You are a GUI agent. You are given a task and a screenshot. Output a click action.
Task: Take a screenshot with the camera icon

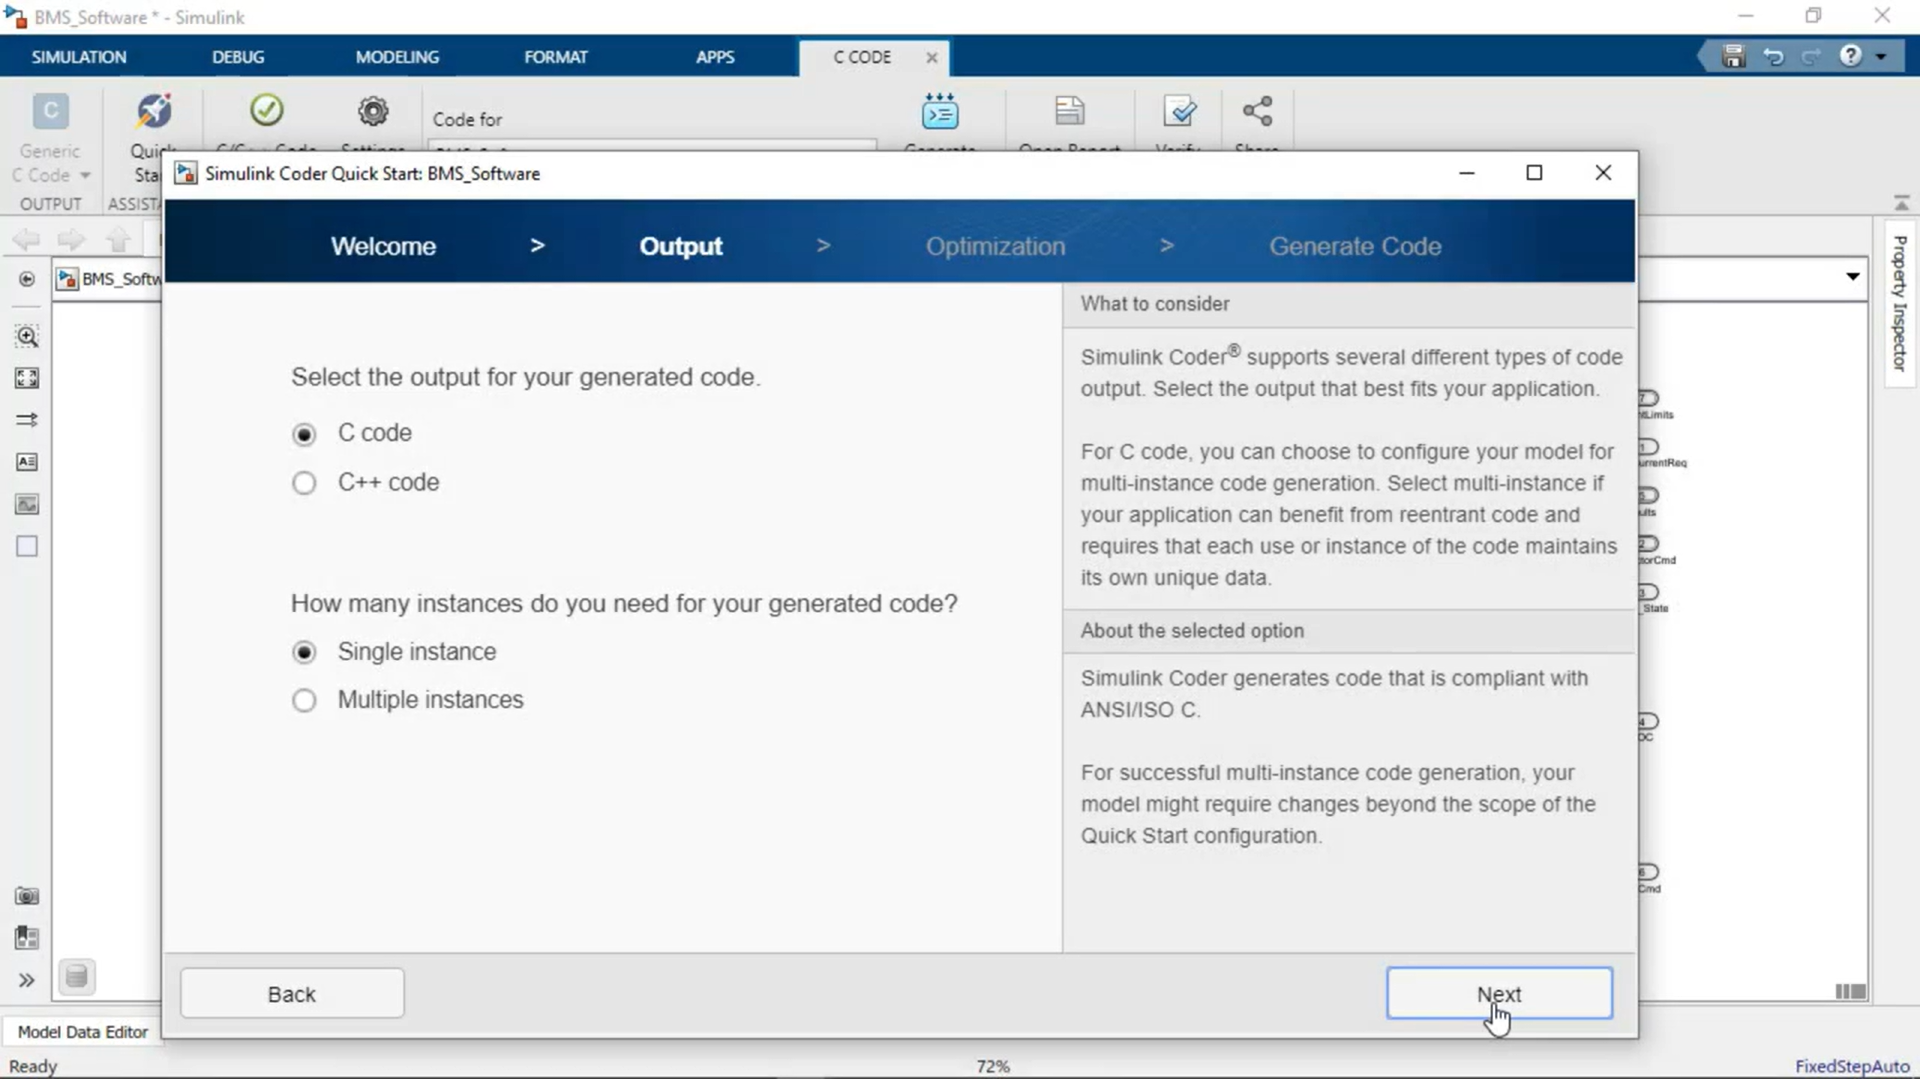[x=27, y=896]
